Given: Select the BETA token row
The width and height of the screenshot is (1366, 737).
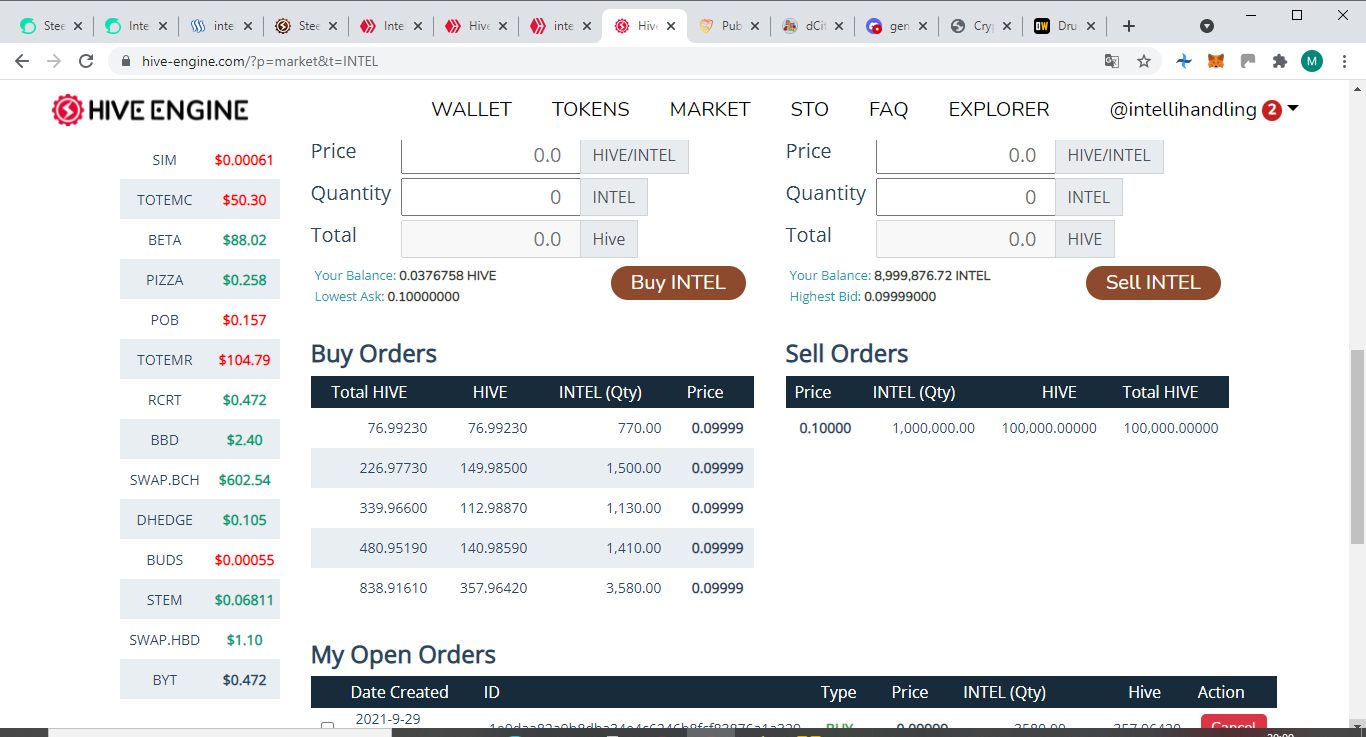Looking at the screenshot, I should pos(200,240).
